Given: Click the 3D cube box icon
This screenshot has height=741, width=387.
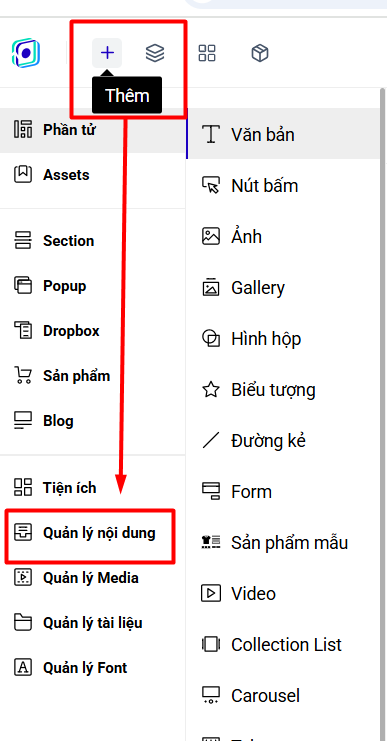Looking at the screenshot, I should [x=260, y=53].
